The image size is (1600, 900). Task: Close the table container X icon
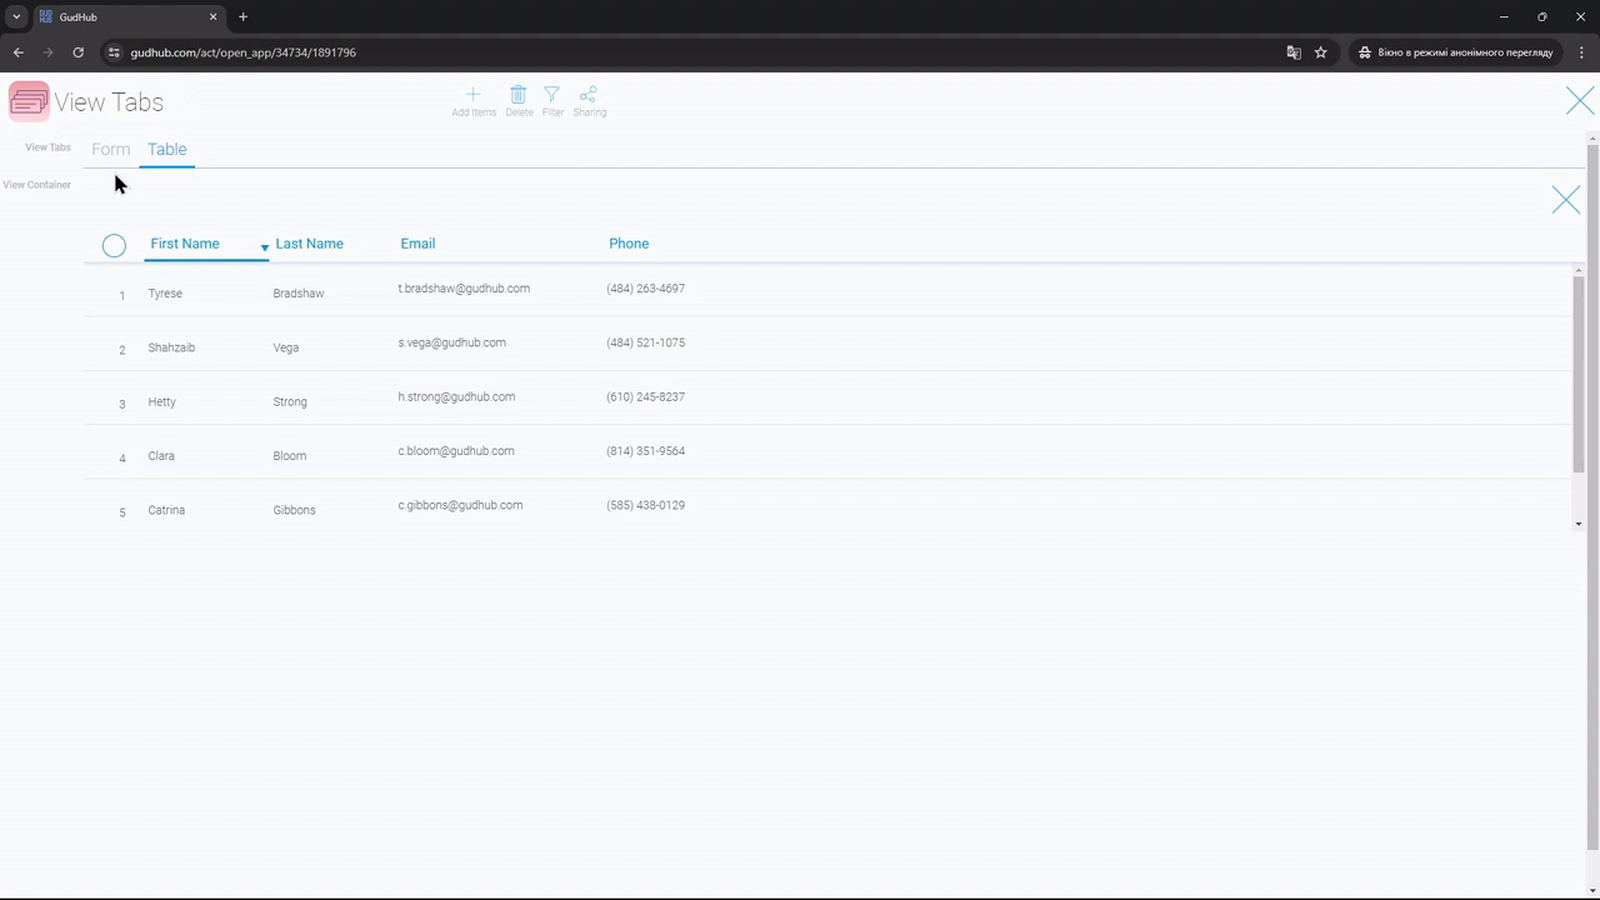coord(1566,200)
